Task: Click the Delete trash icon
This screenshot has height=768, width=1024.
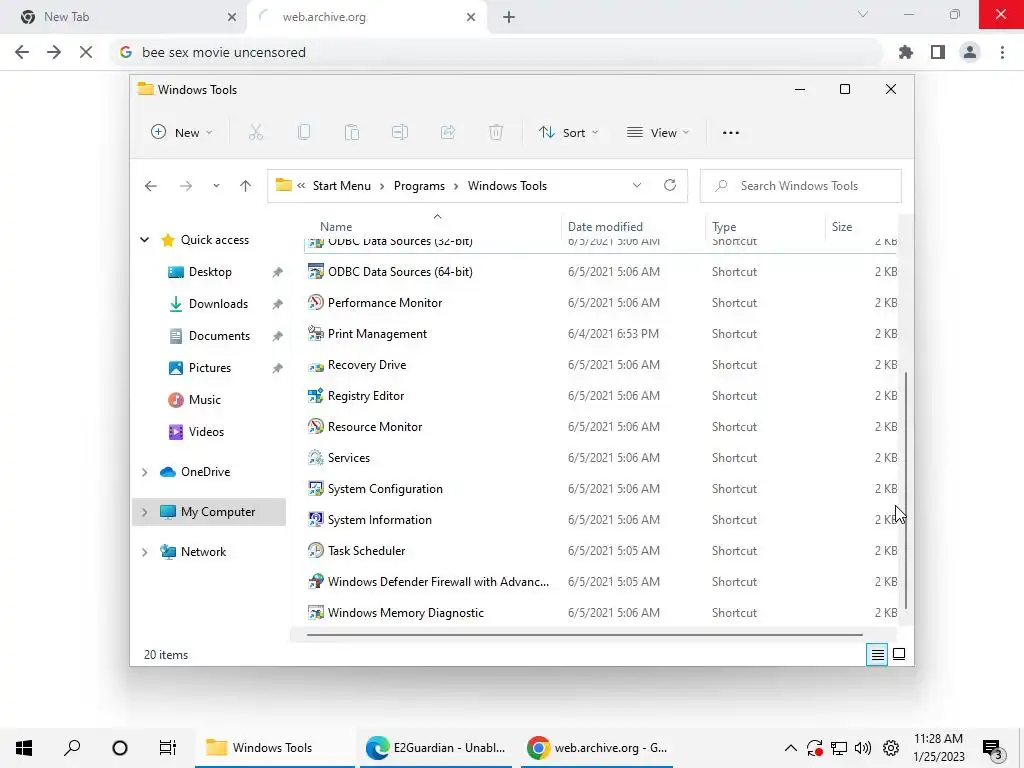Action: pos(496,133)
